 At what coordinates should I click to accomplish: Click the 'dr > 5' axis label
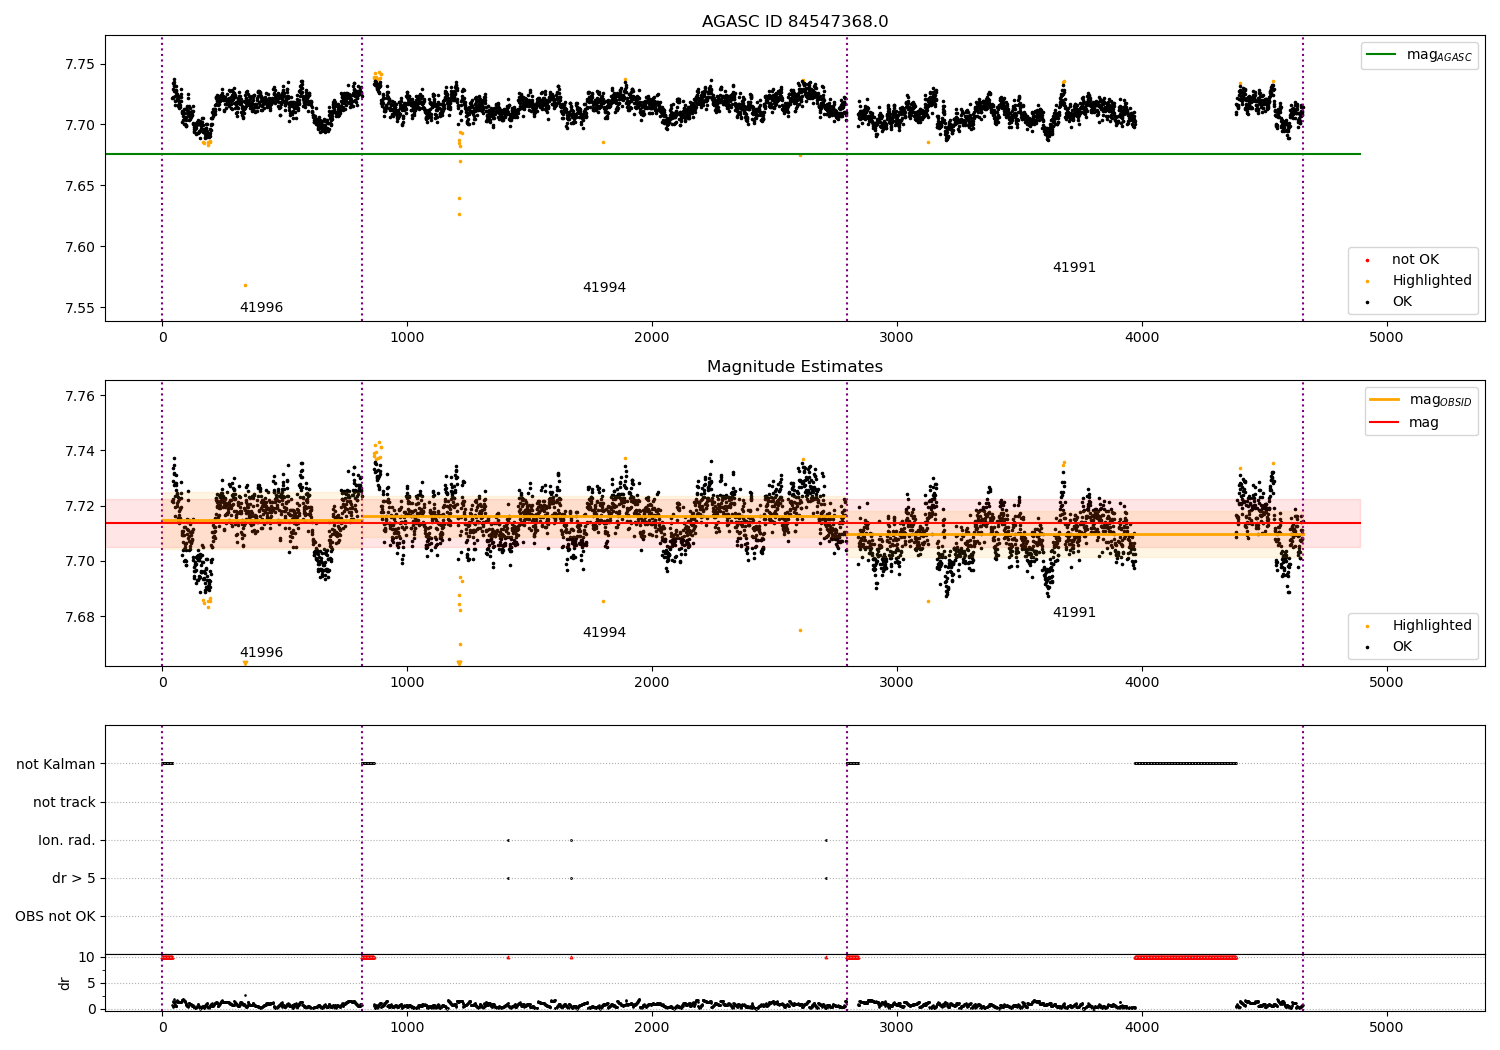[73, 879]
